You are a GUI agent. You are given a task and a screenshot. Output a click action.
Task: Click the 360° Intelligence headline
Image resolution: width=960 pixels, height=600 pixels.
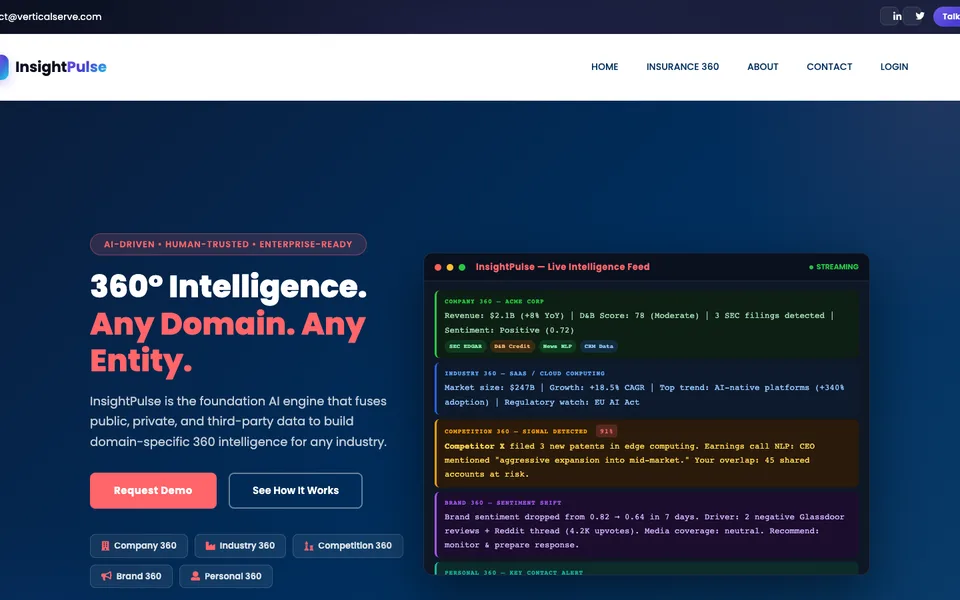pos(228,287)
